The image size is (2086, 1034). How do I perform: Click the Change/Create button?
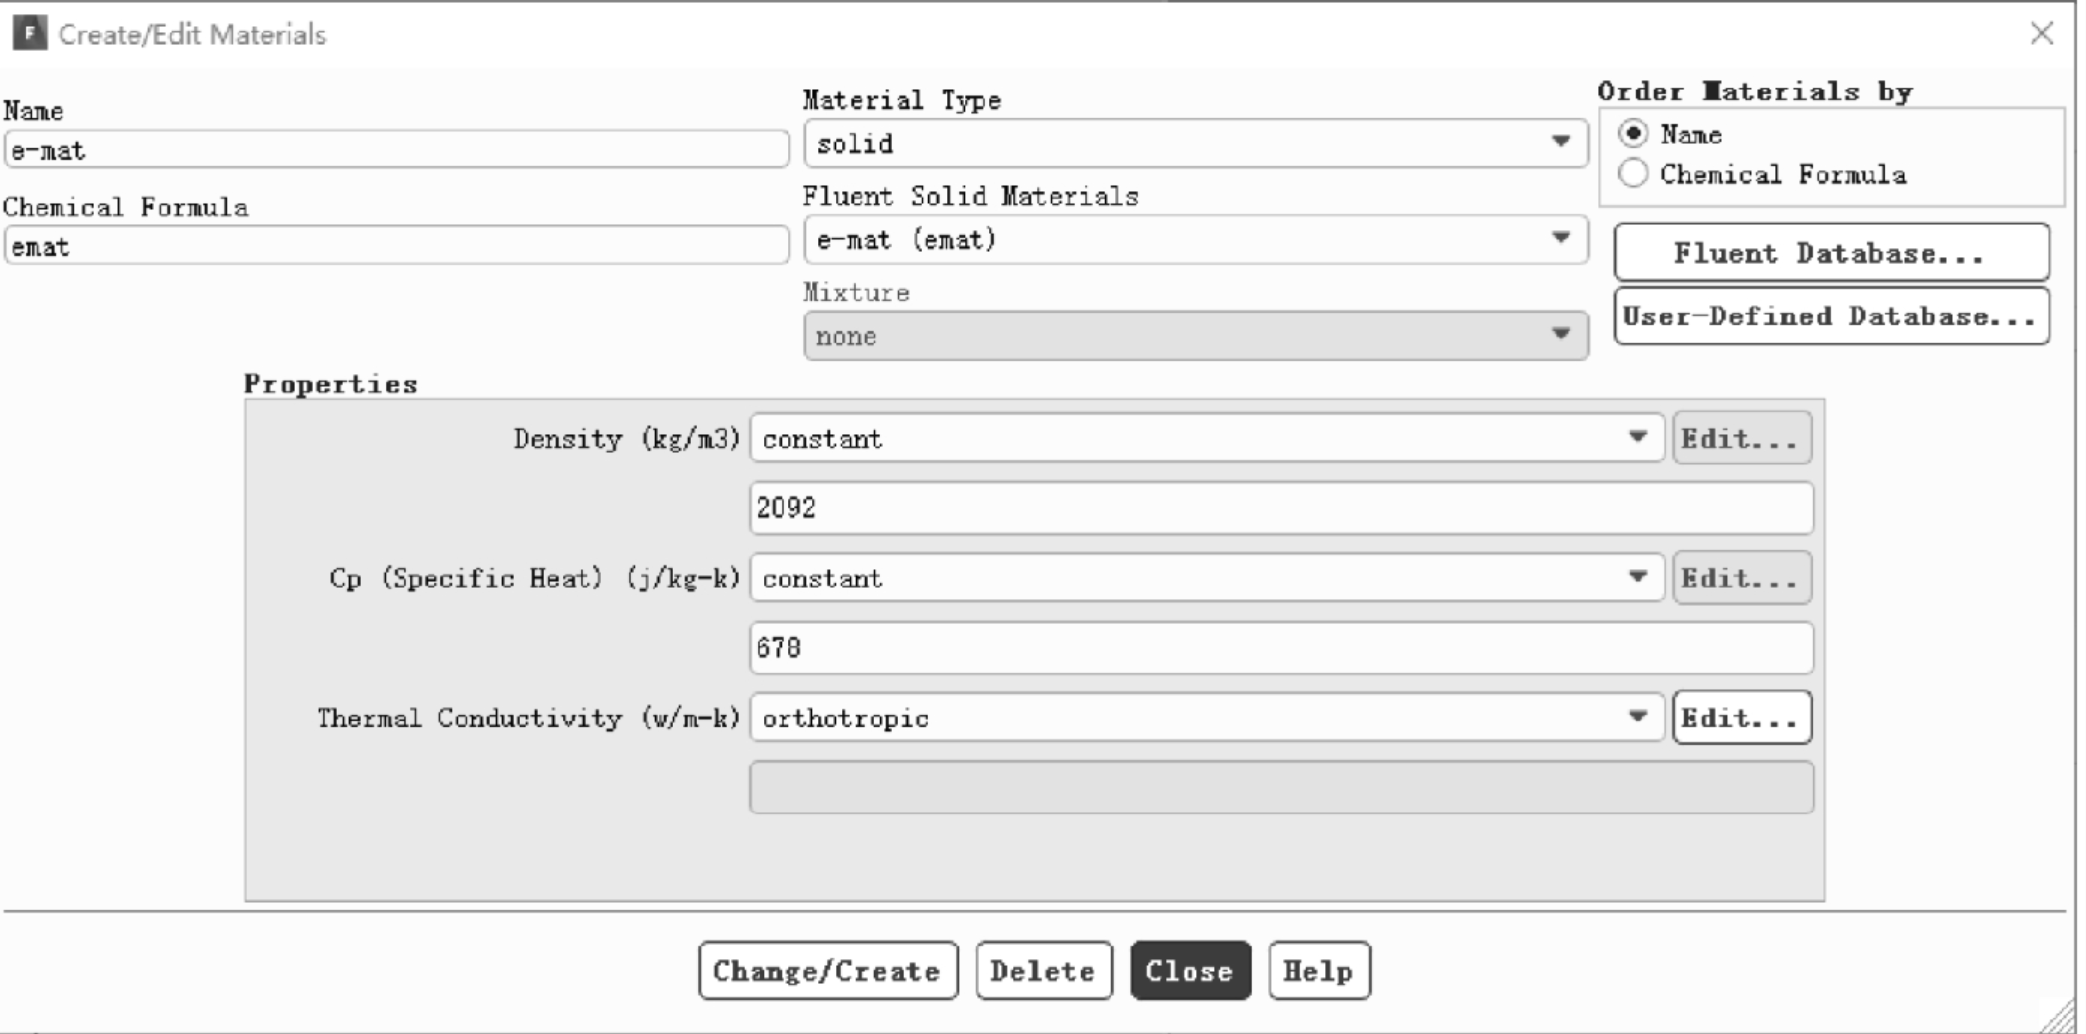[828, 970]
